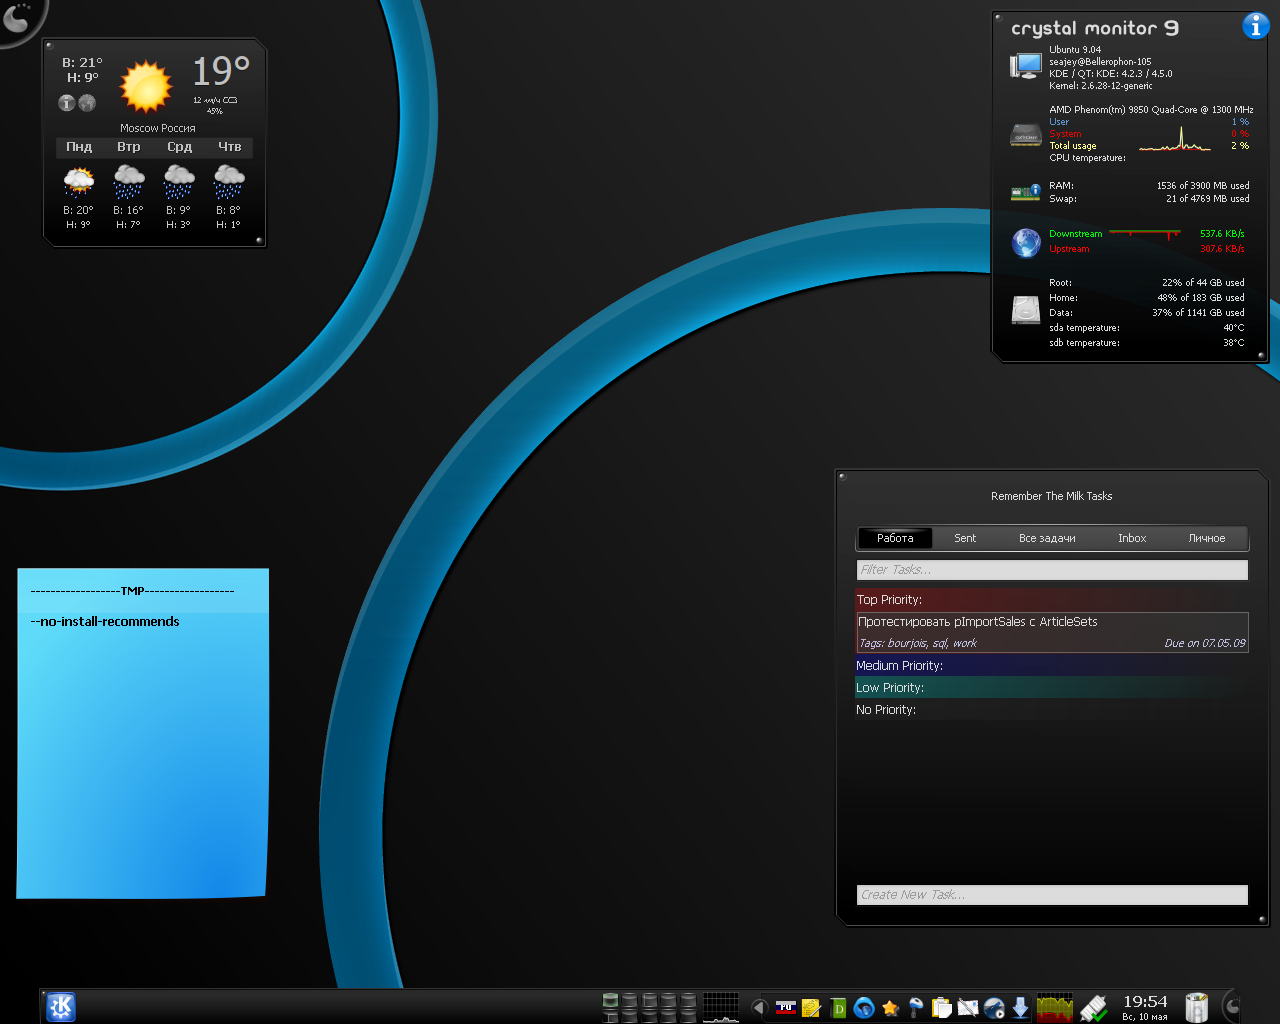The image size is (1280, 1024).
Task: Open the Klipper clipboard tray icon
Action: [942, 1008]
